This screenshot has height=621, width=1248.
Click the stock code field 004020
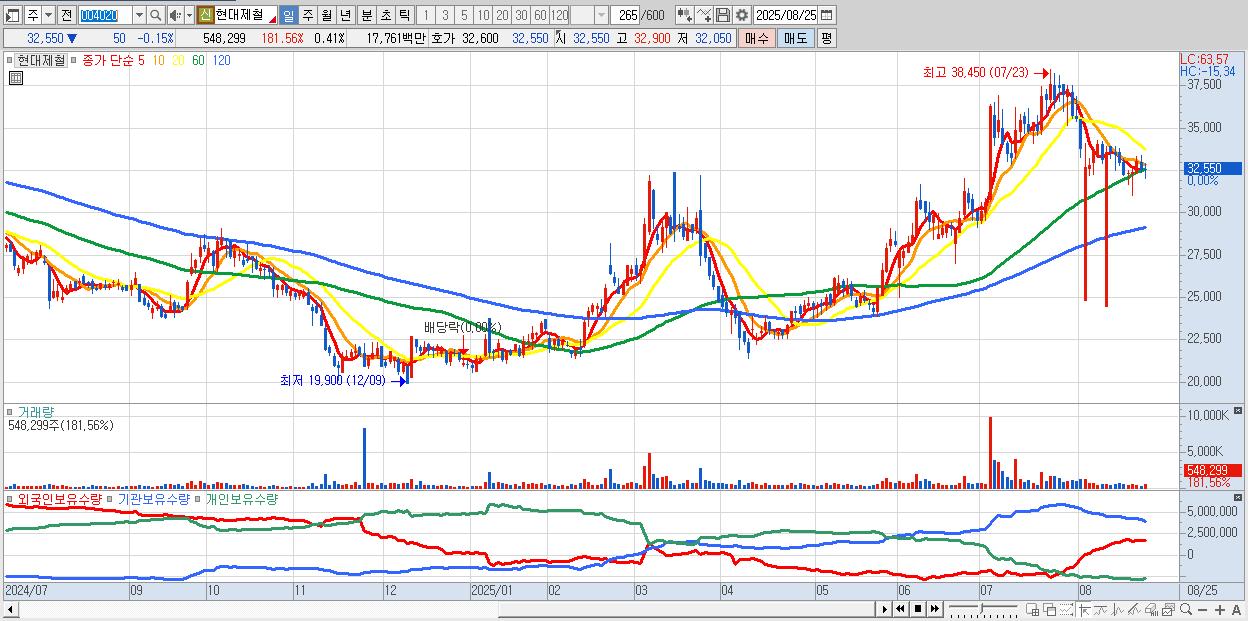(x=104, y=15)
